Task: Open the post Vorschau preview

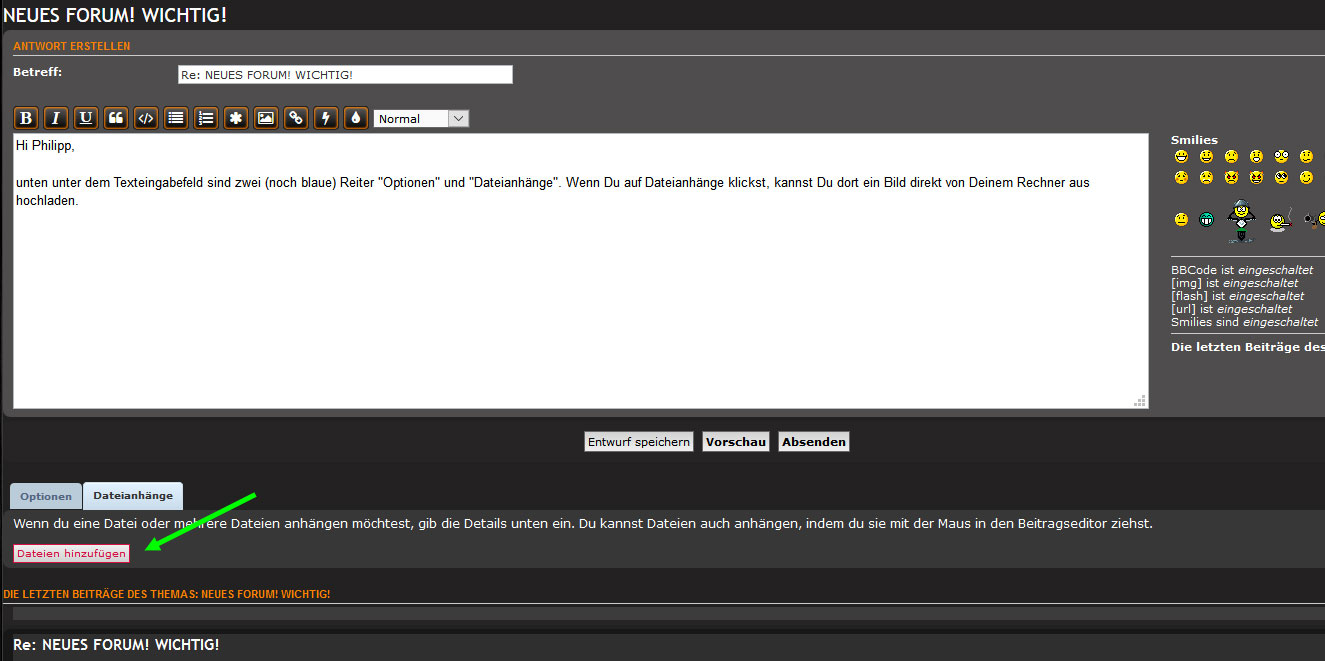Action: (x=736, y=442)
